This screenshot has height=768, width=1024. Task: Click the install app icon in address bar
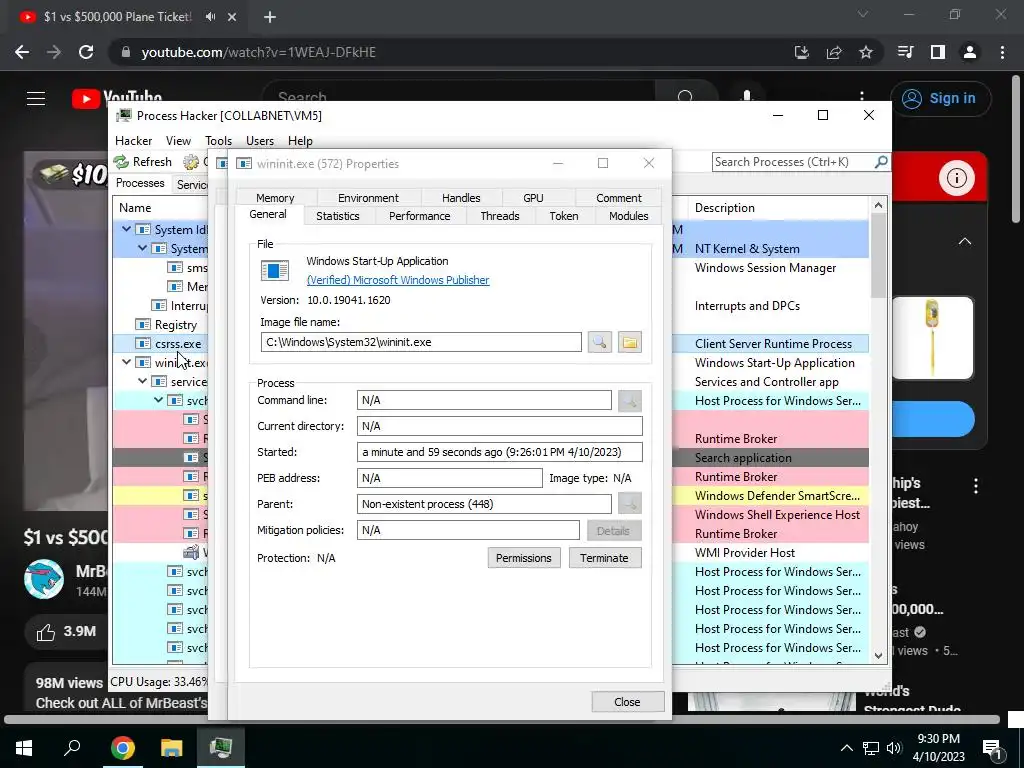(802, 52)
